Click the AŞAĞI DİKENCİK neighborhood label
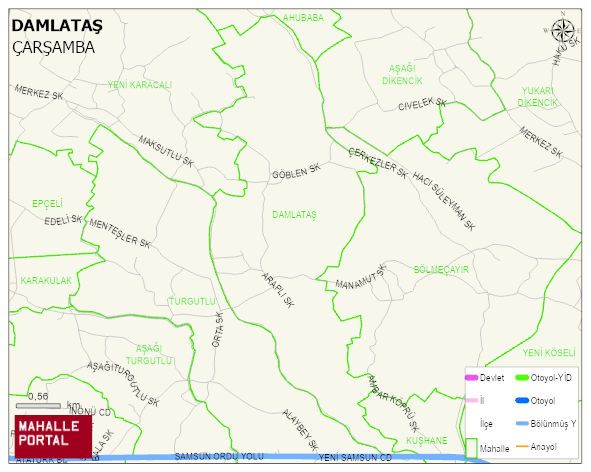The height and width of the screenshot is (472, 591). (402, 74)
